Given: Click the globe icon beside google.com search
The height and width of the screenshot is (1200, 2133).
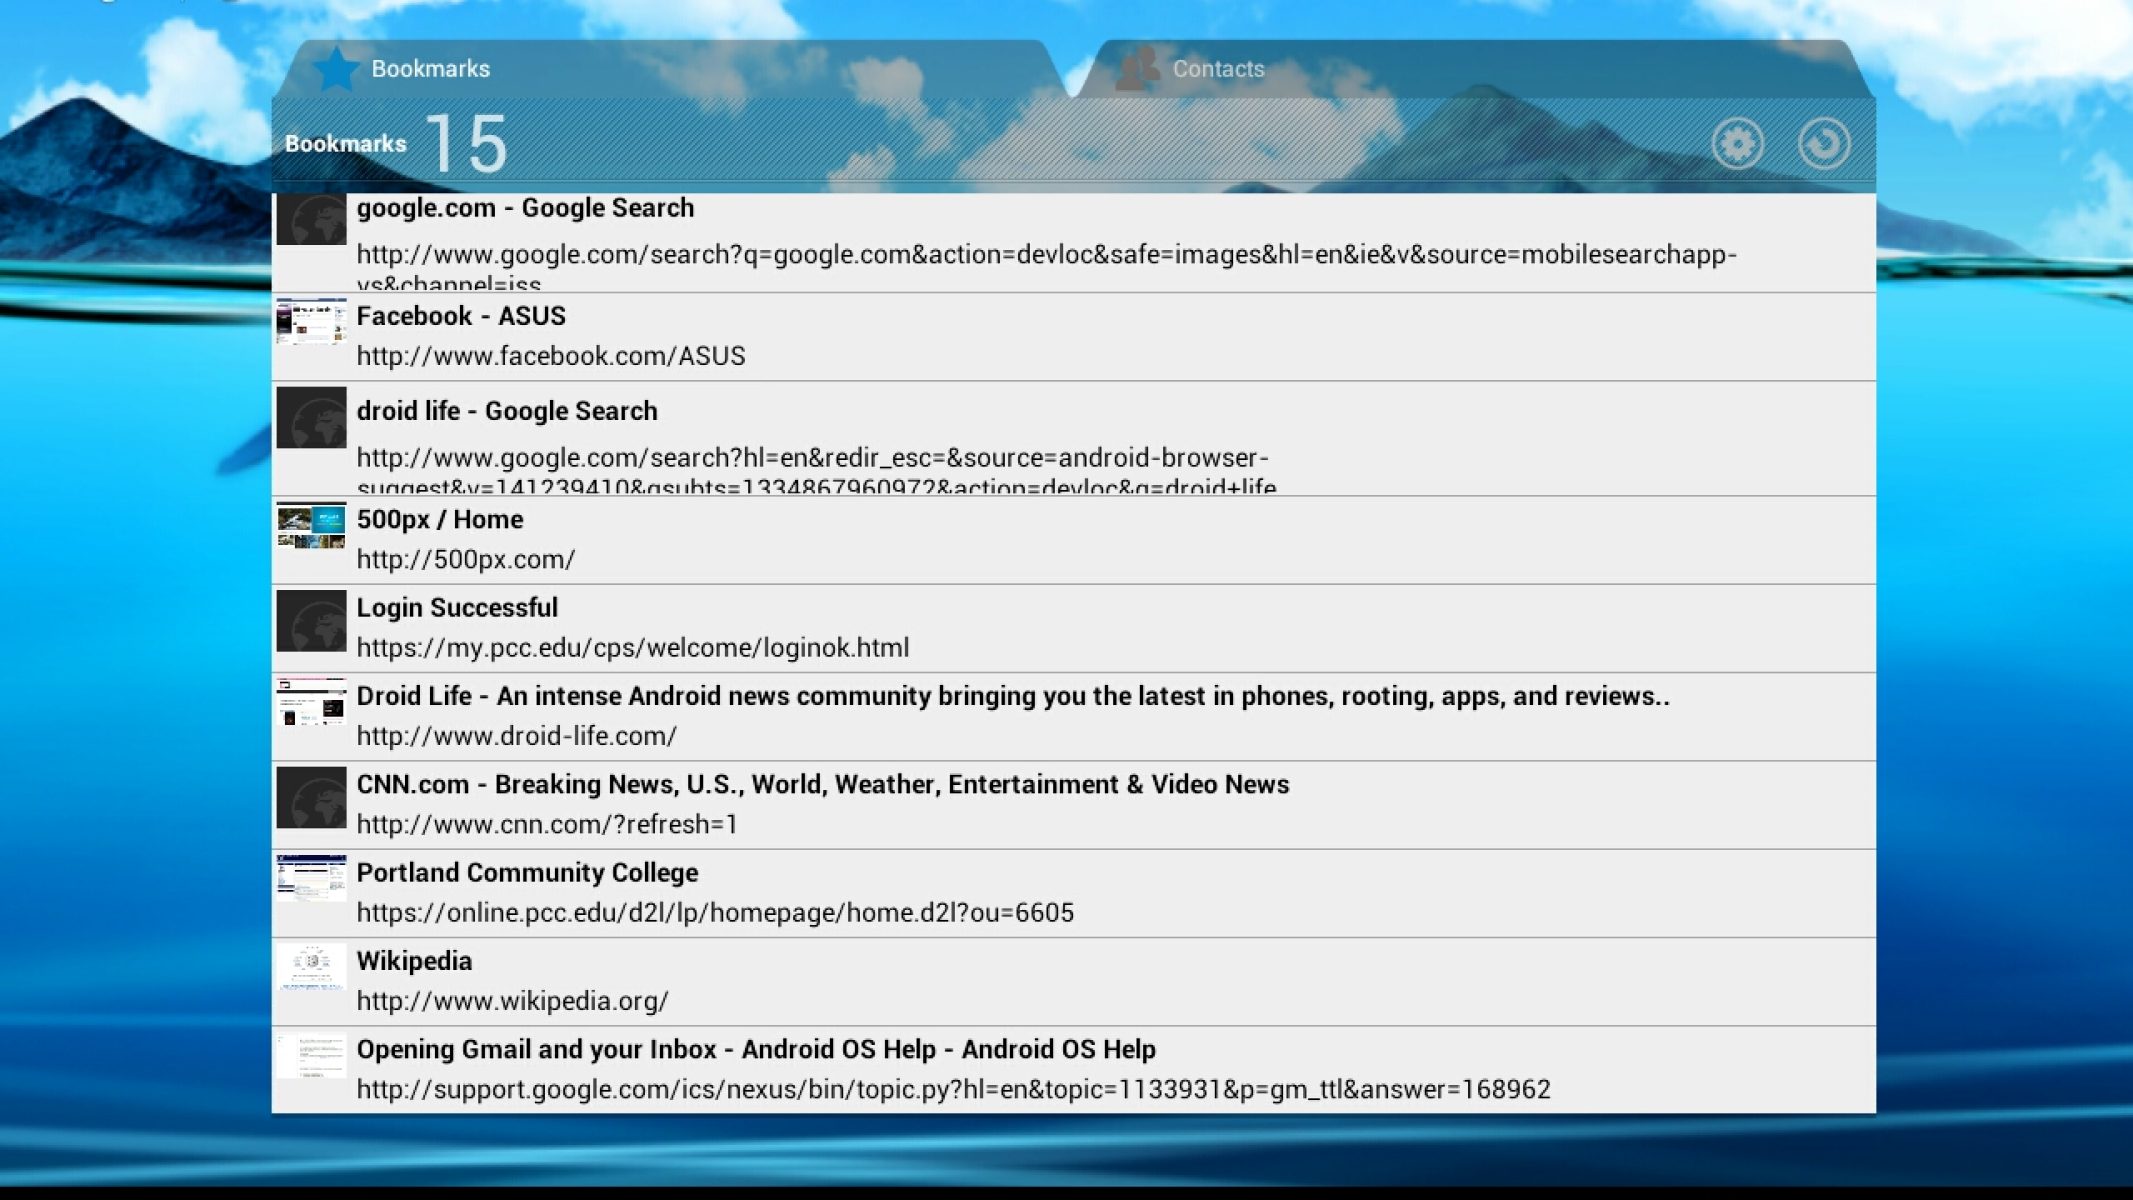Looking at the screenshot, I should coord(311,219).
